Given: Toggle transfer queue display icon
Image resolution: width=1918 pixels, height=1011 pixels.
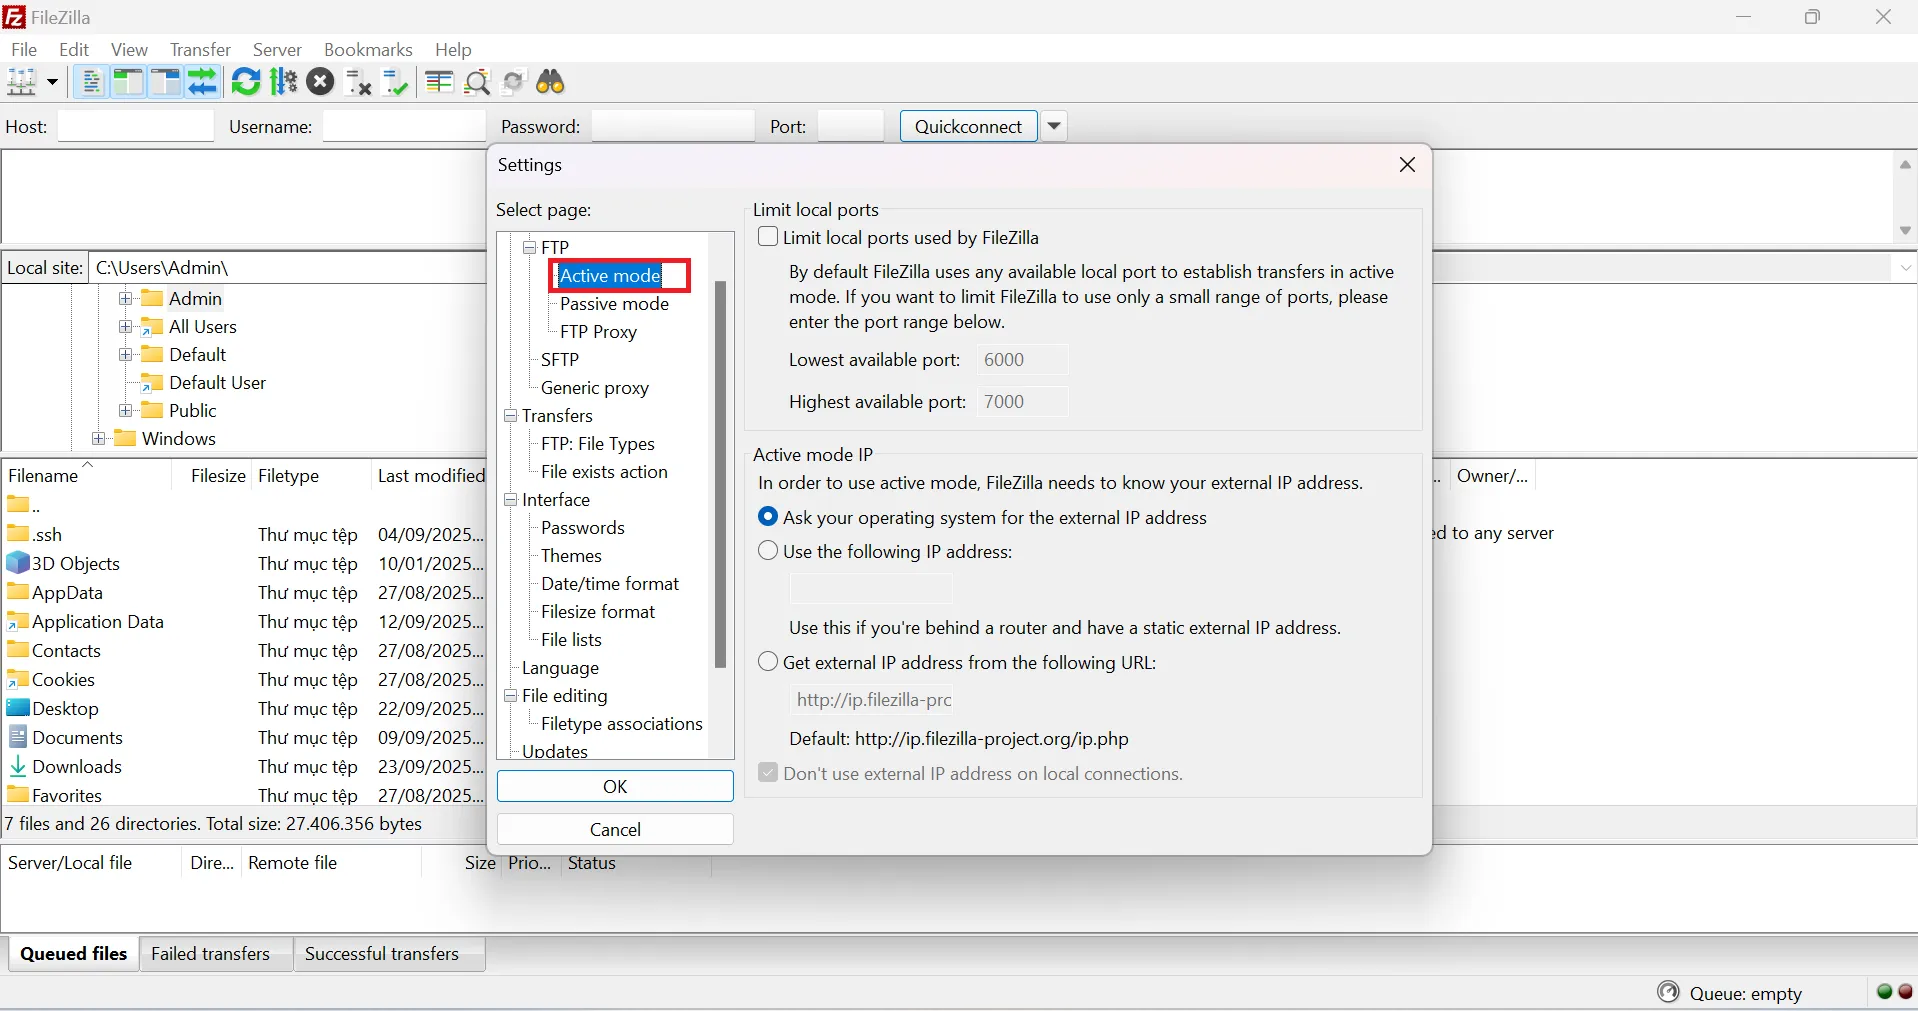Looking at the screenshot, I should coord(203,82).
